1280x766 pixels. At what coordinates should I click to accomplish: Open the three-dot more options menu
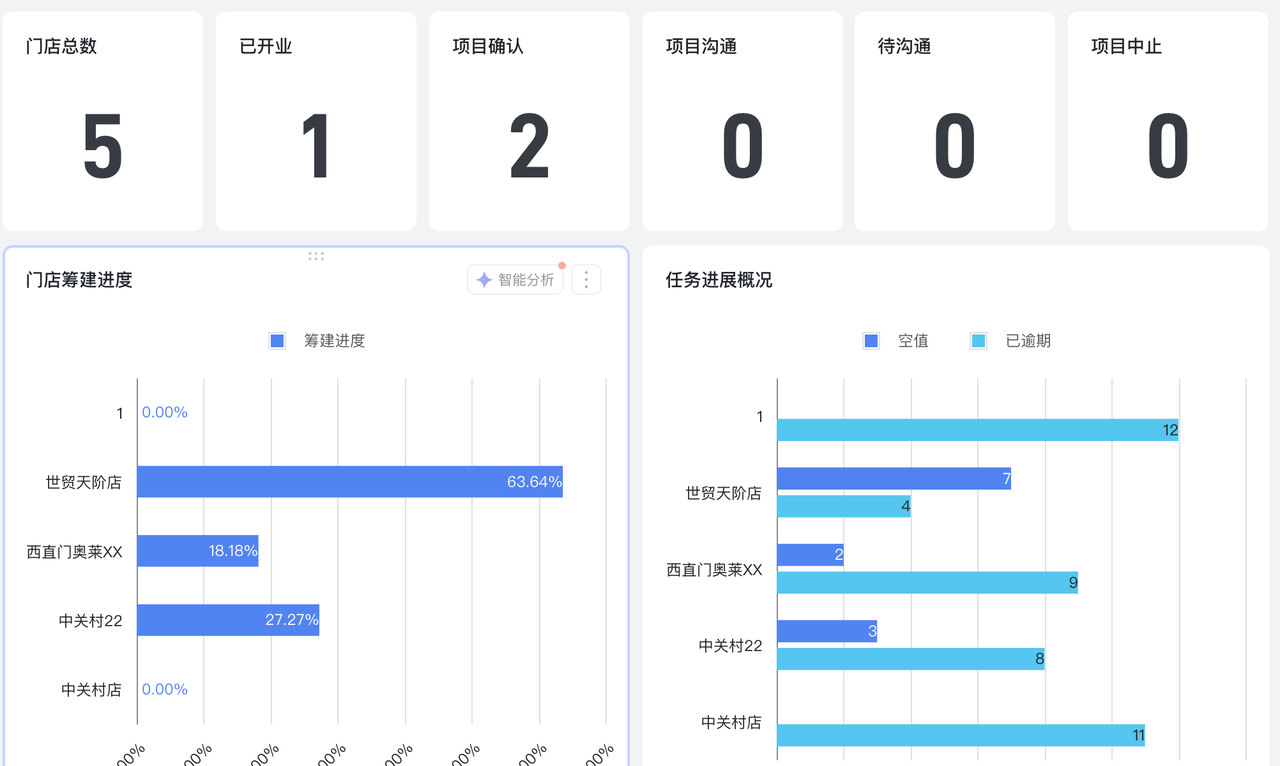click(x=586, y=280)
